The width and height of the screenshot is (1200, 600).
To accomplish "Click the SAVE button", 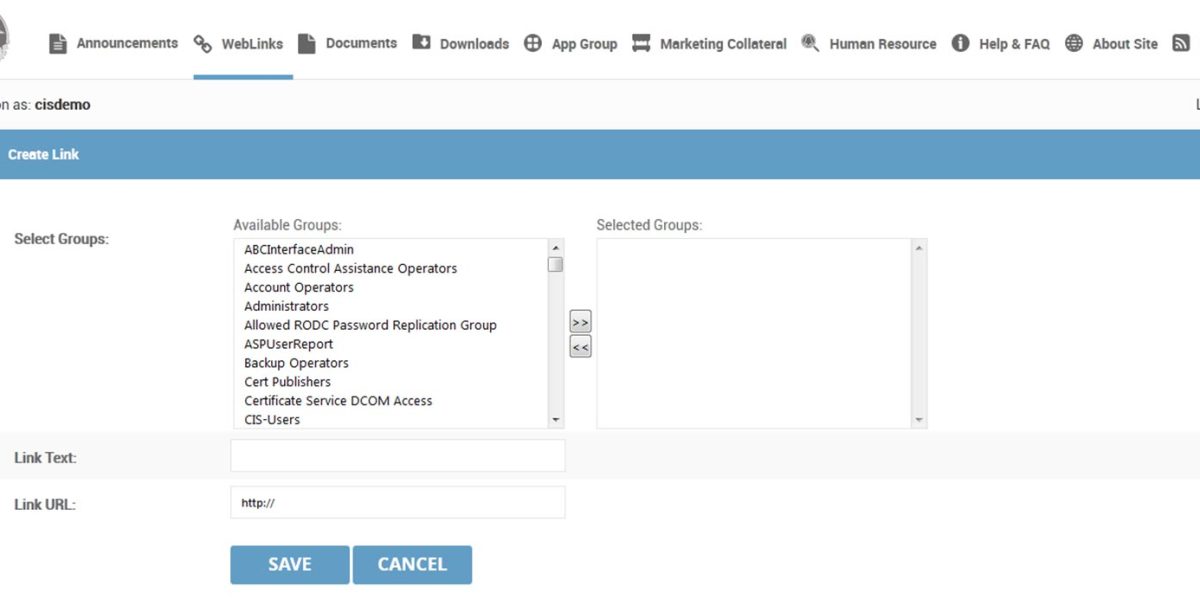I will (x=289, y=564).
